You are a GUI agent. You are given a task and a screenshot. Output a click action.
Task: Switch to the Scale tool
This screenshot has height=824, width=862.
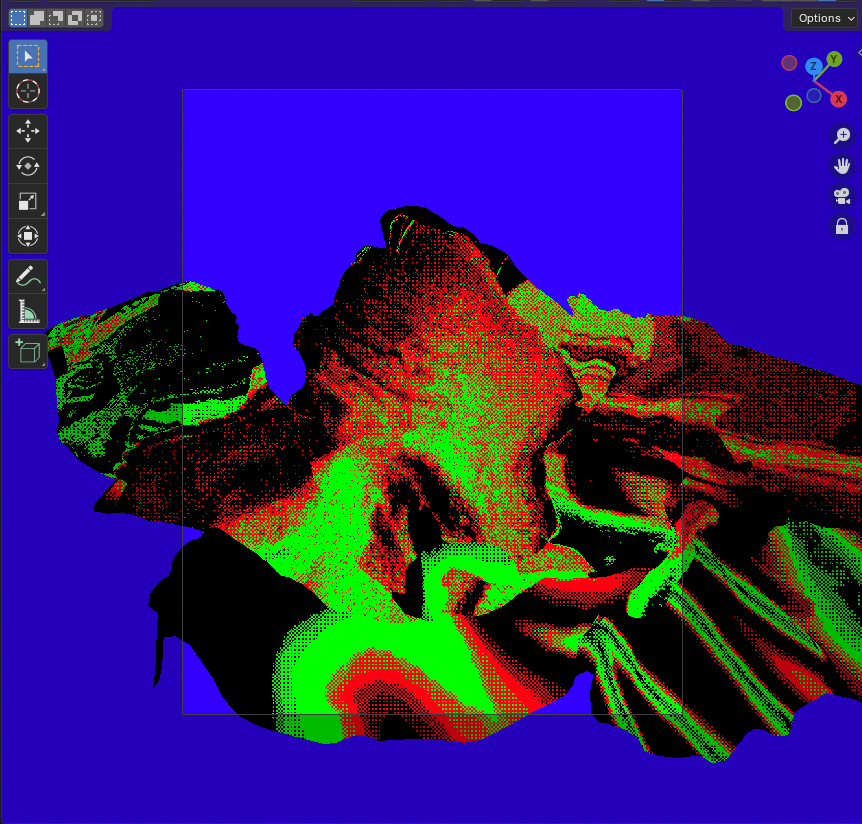(x=27, y=201)
